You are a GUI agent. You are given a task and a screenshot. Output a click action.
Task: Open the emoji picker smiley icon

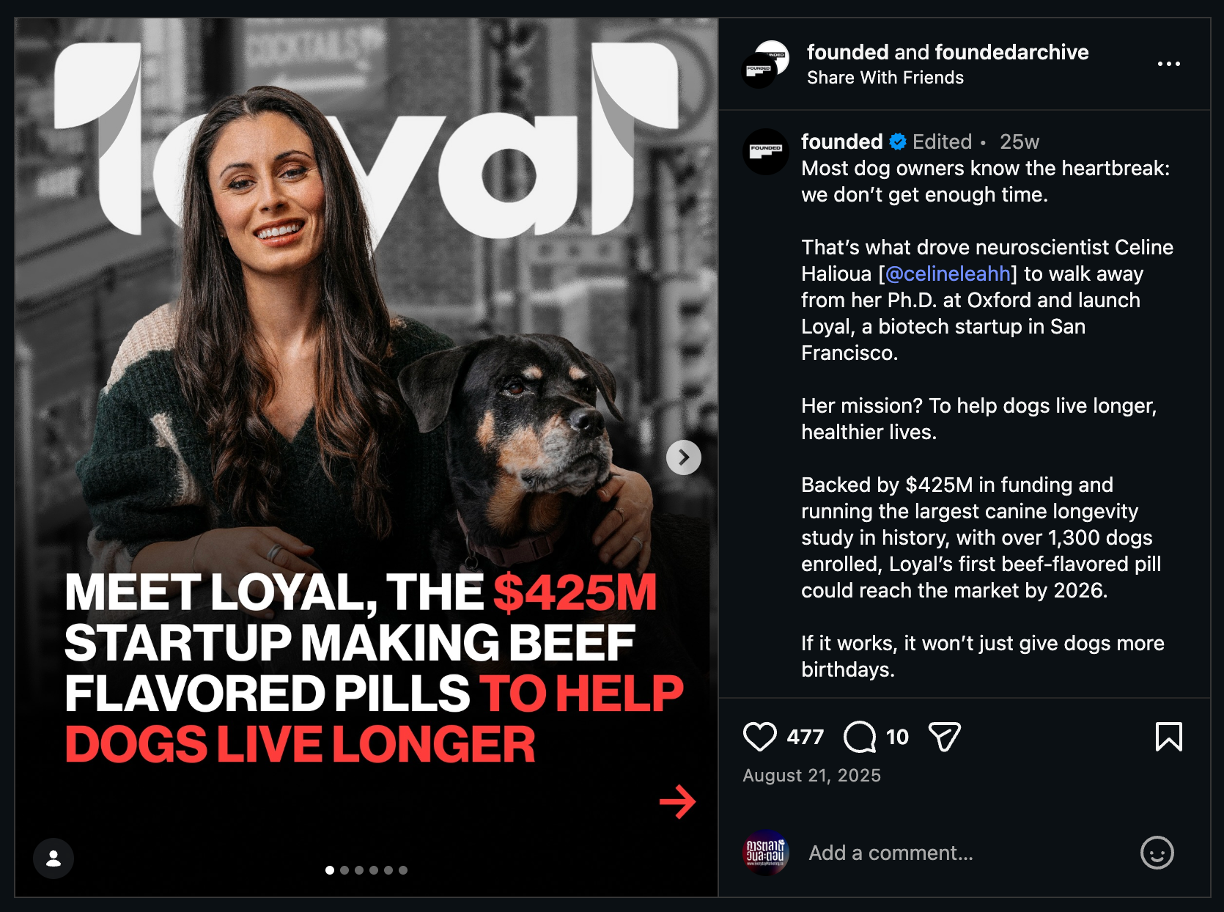pos(1157,853)
